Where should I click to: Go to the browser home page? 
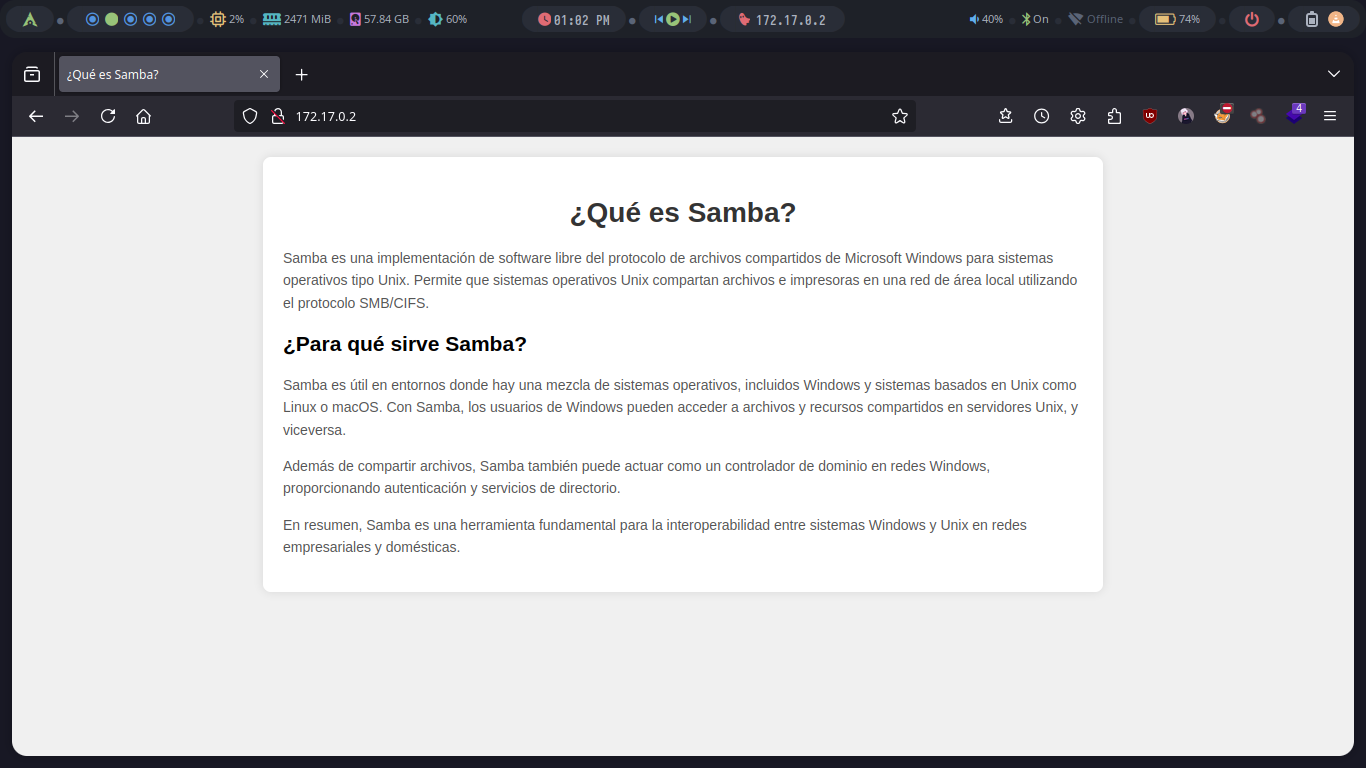[143, 116]
